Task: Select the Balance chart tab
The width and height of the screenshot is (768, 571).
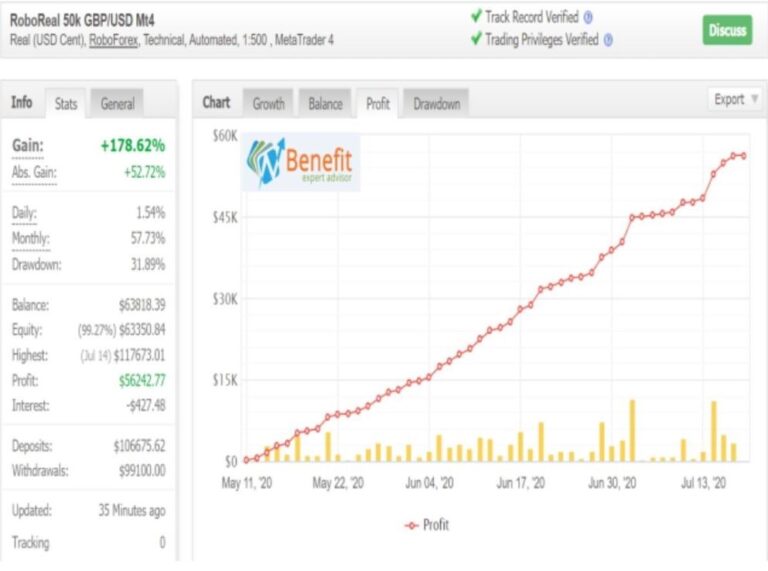Action: click(x=325, y=103)
